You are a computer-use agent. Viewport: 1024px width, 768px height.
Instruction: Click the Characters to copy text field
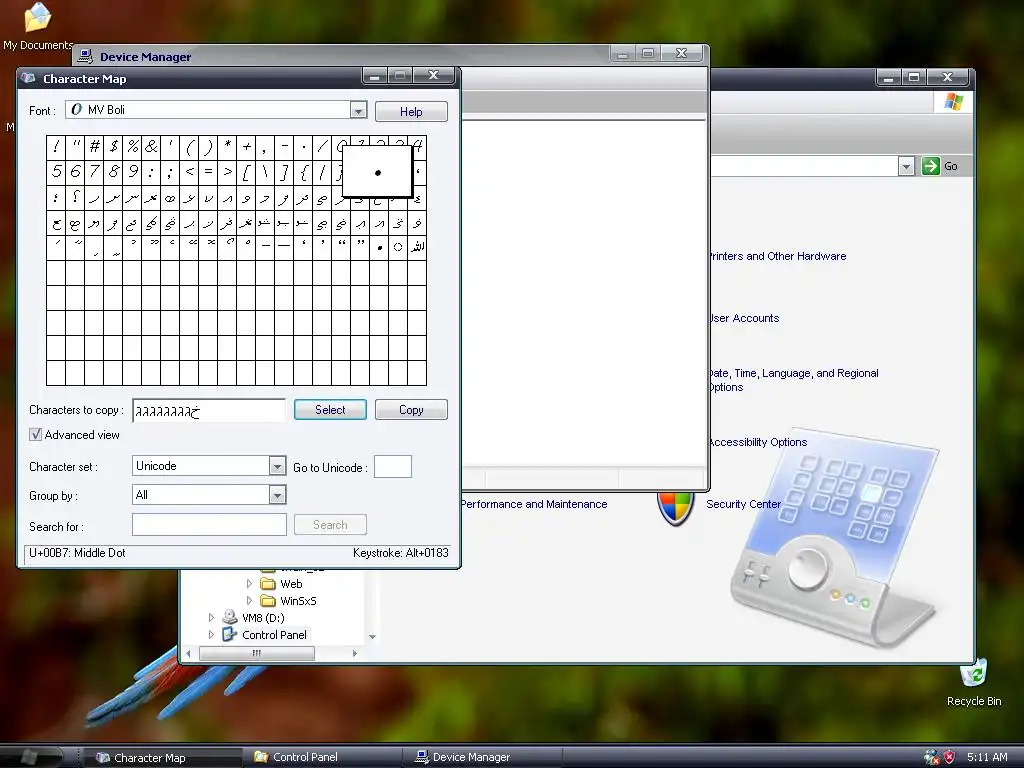click(x=209, y=410)
